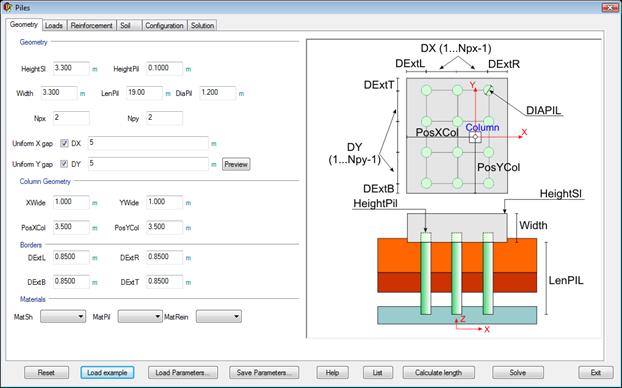Open the Configuration tab
The width and height of the screenshot is (622, 388).
(164, 25)
